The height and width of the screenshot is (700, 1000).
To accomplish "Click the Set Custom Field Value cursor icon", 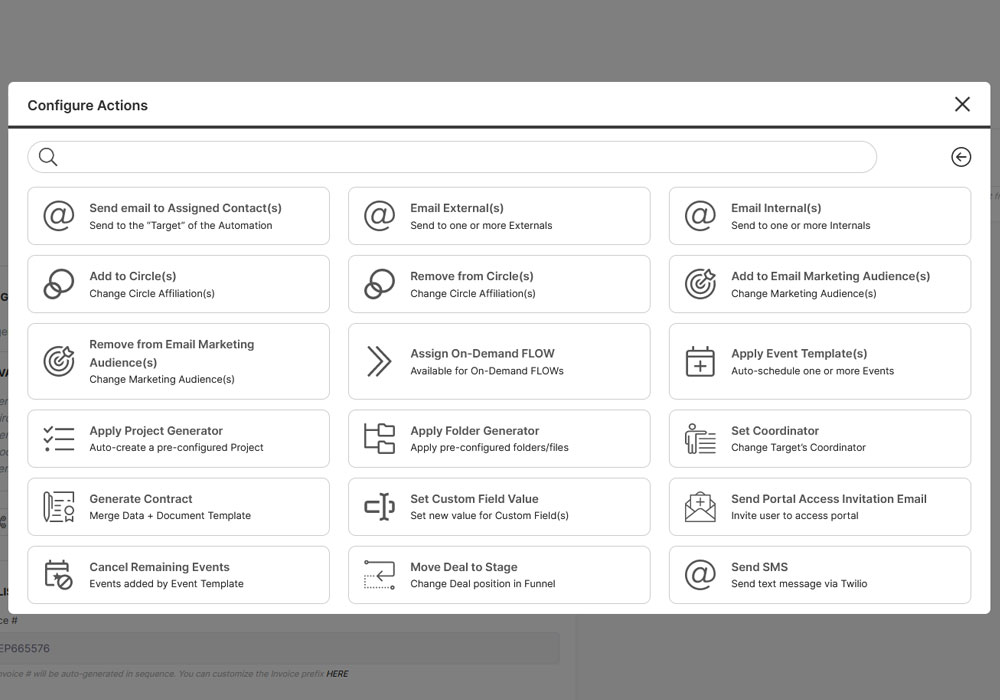I will [x=379, y=507].
